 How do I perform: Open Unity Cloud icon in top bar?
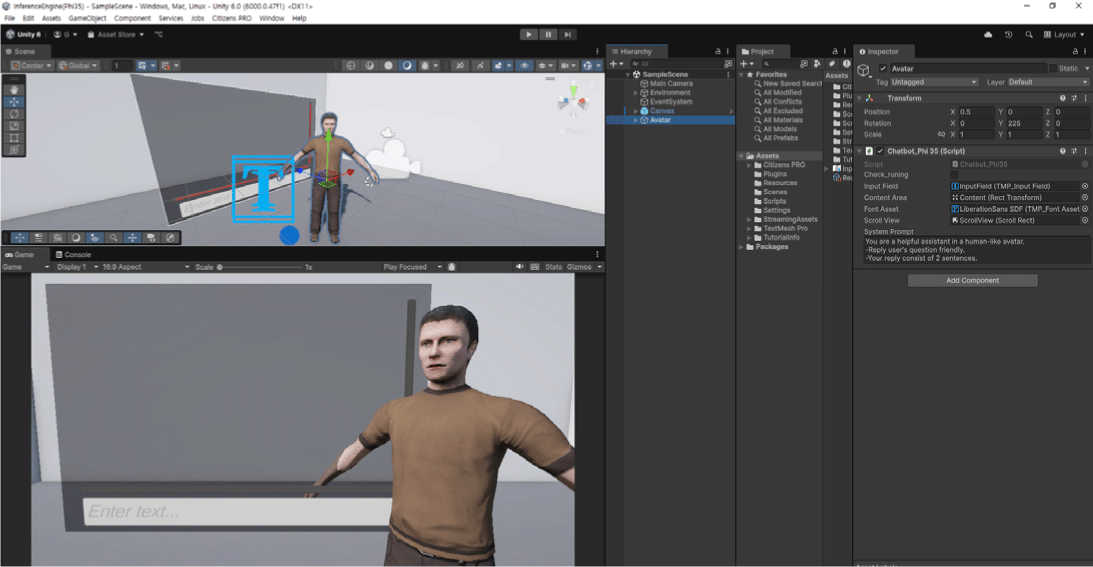point(988,34)
